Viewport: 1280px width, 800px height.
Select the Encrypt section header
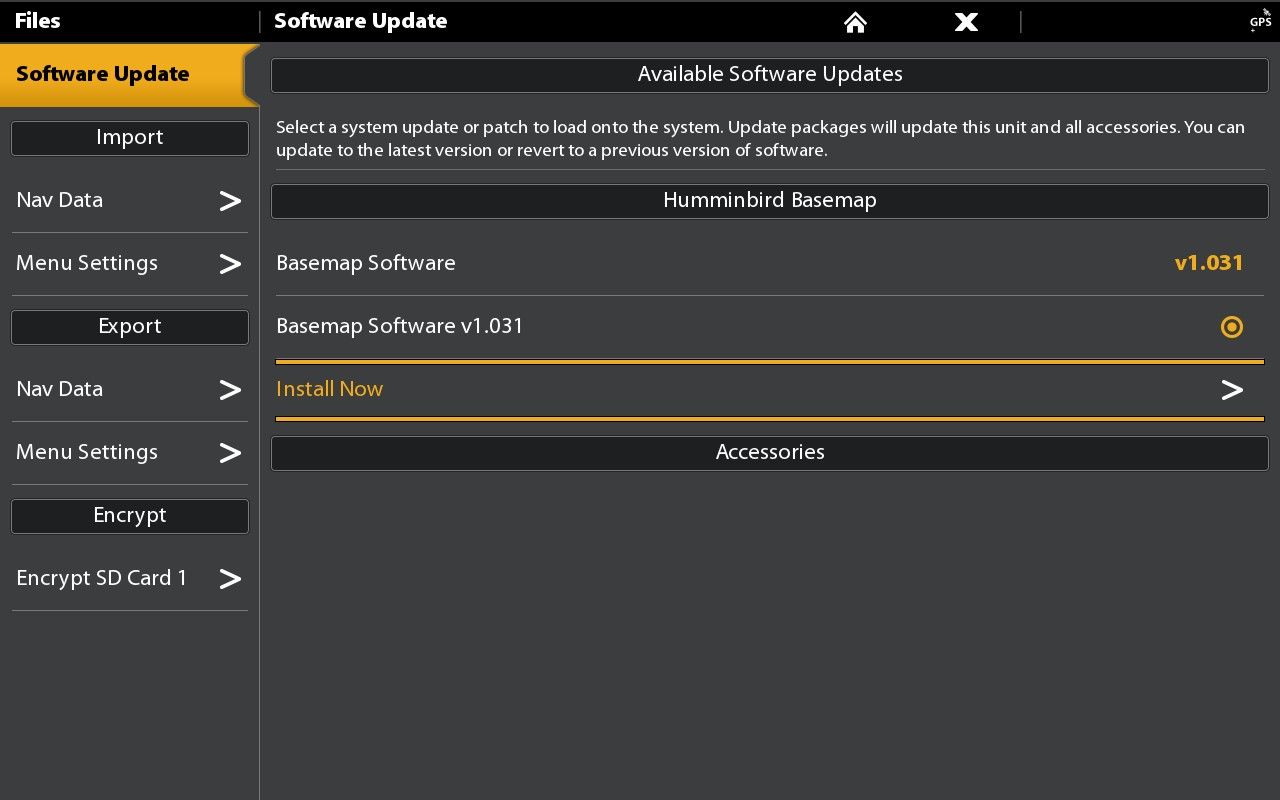click(130, 516)
